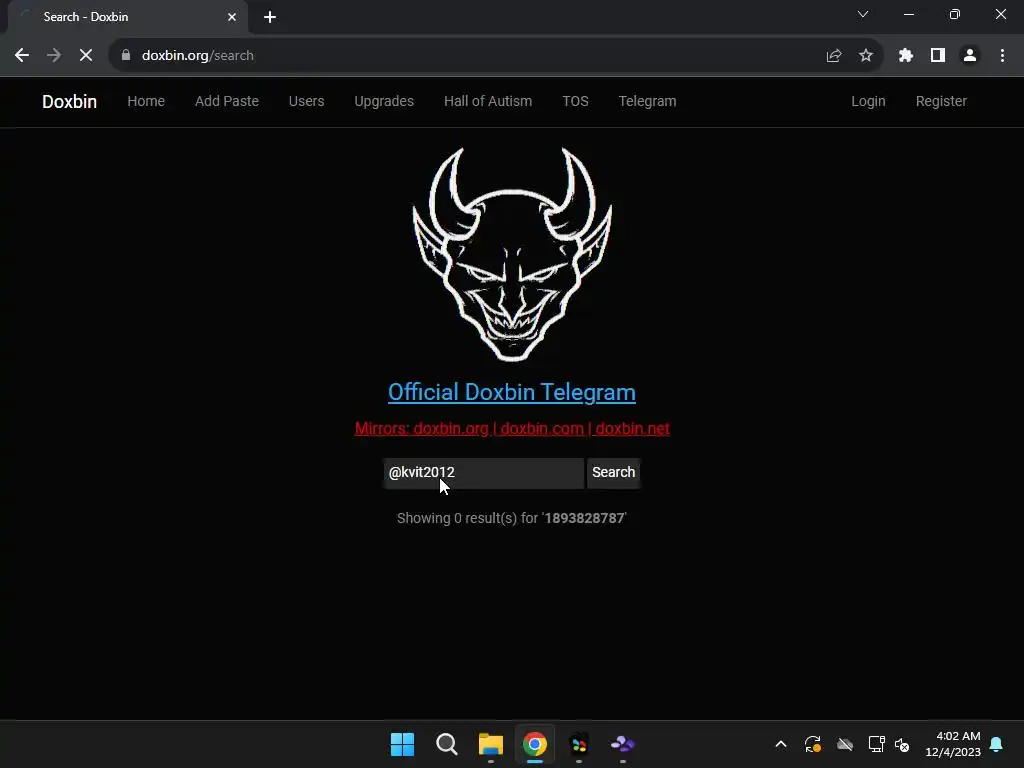Open the Upgrades nav item
Screen dimensions: 1024x768
pyautogui.click(x=384, y=101)
